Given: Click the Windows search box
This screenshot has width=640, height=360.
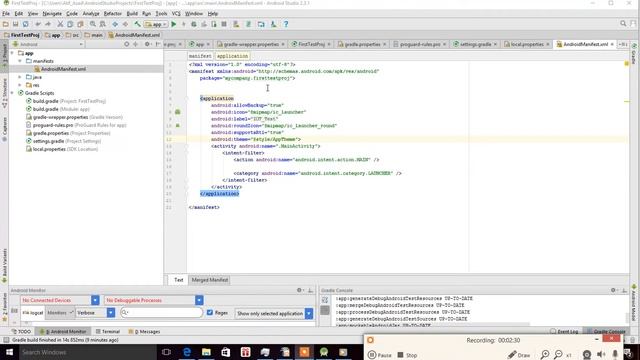Looking at the screenshot, I should (87, 352).
